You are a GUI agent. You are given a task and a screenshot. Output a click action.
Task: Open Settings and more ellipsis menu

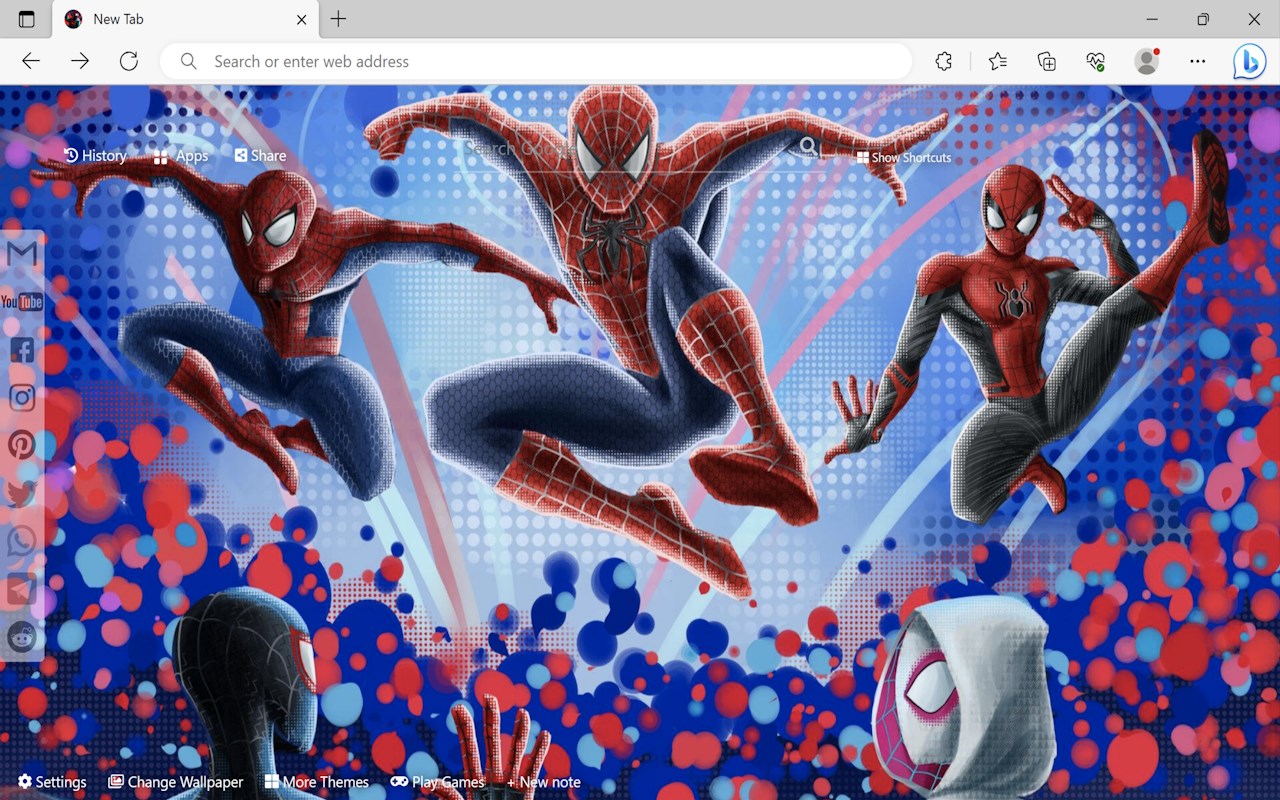pos(1198,61)
